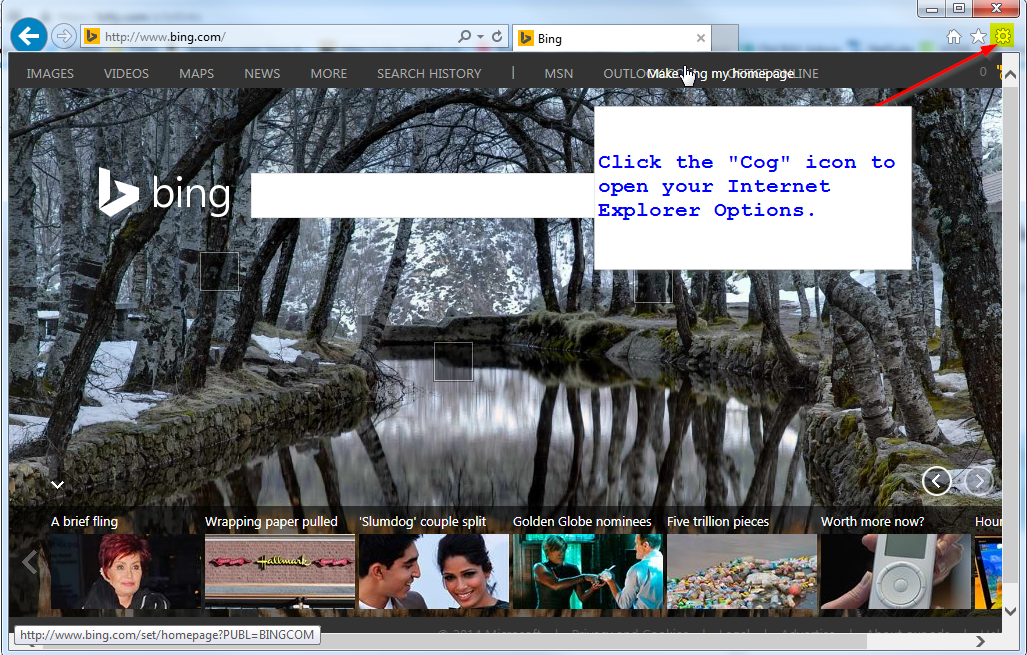Open NEWS in Bing menu
This screenshot has width=1027, height=655.
[x=262, y=73]
